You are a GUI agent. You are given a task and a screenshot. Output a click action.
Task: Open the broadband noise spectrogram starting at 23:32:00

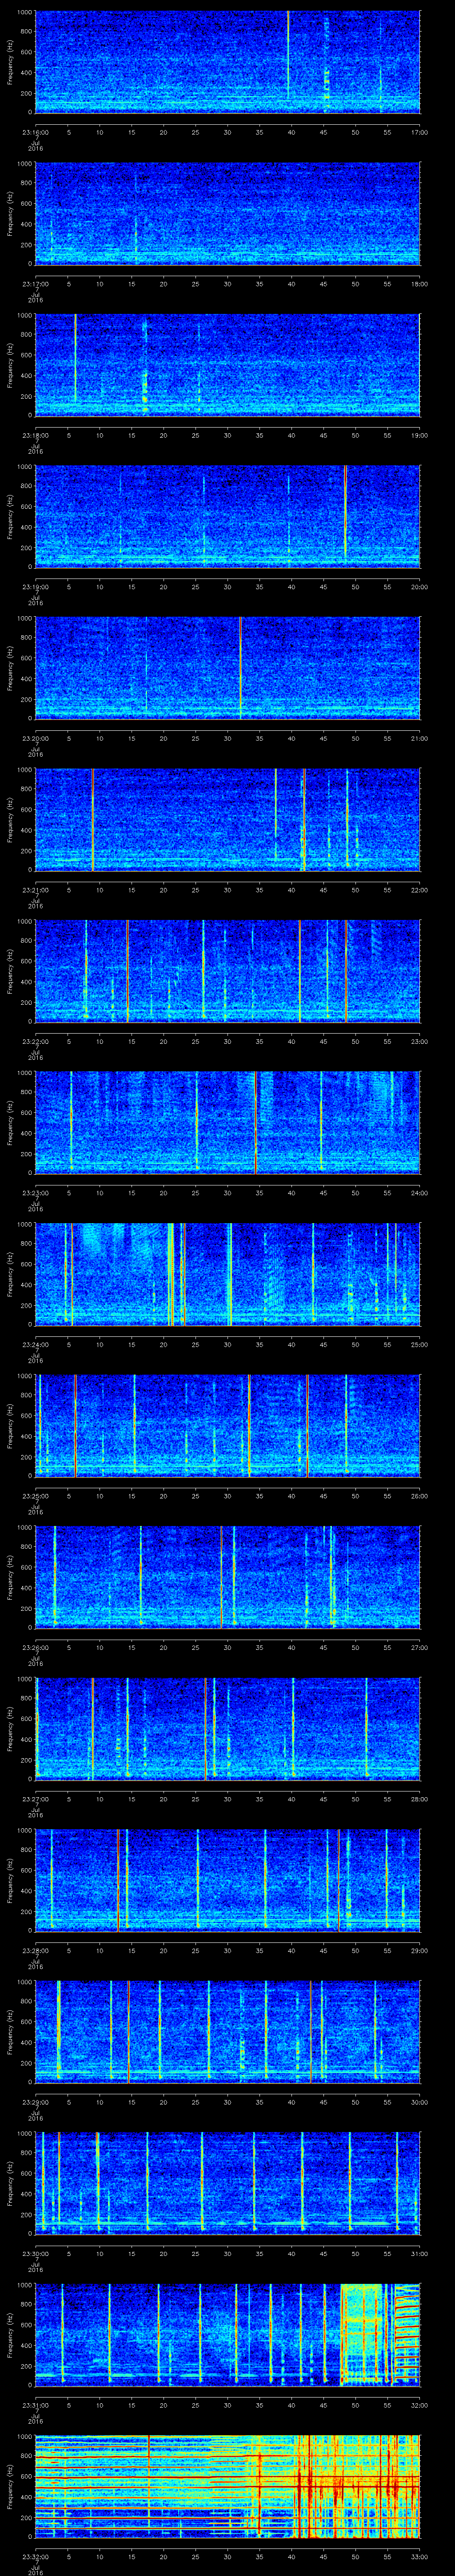(227, 2486)
